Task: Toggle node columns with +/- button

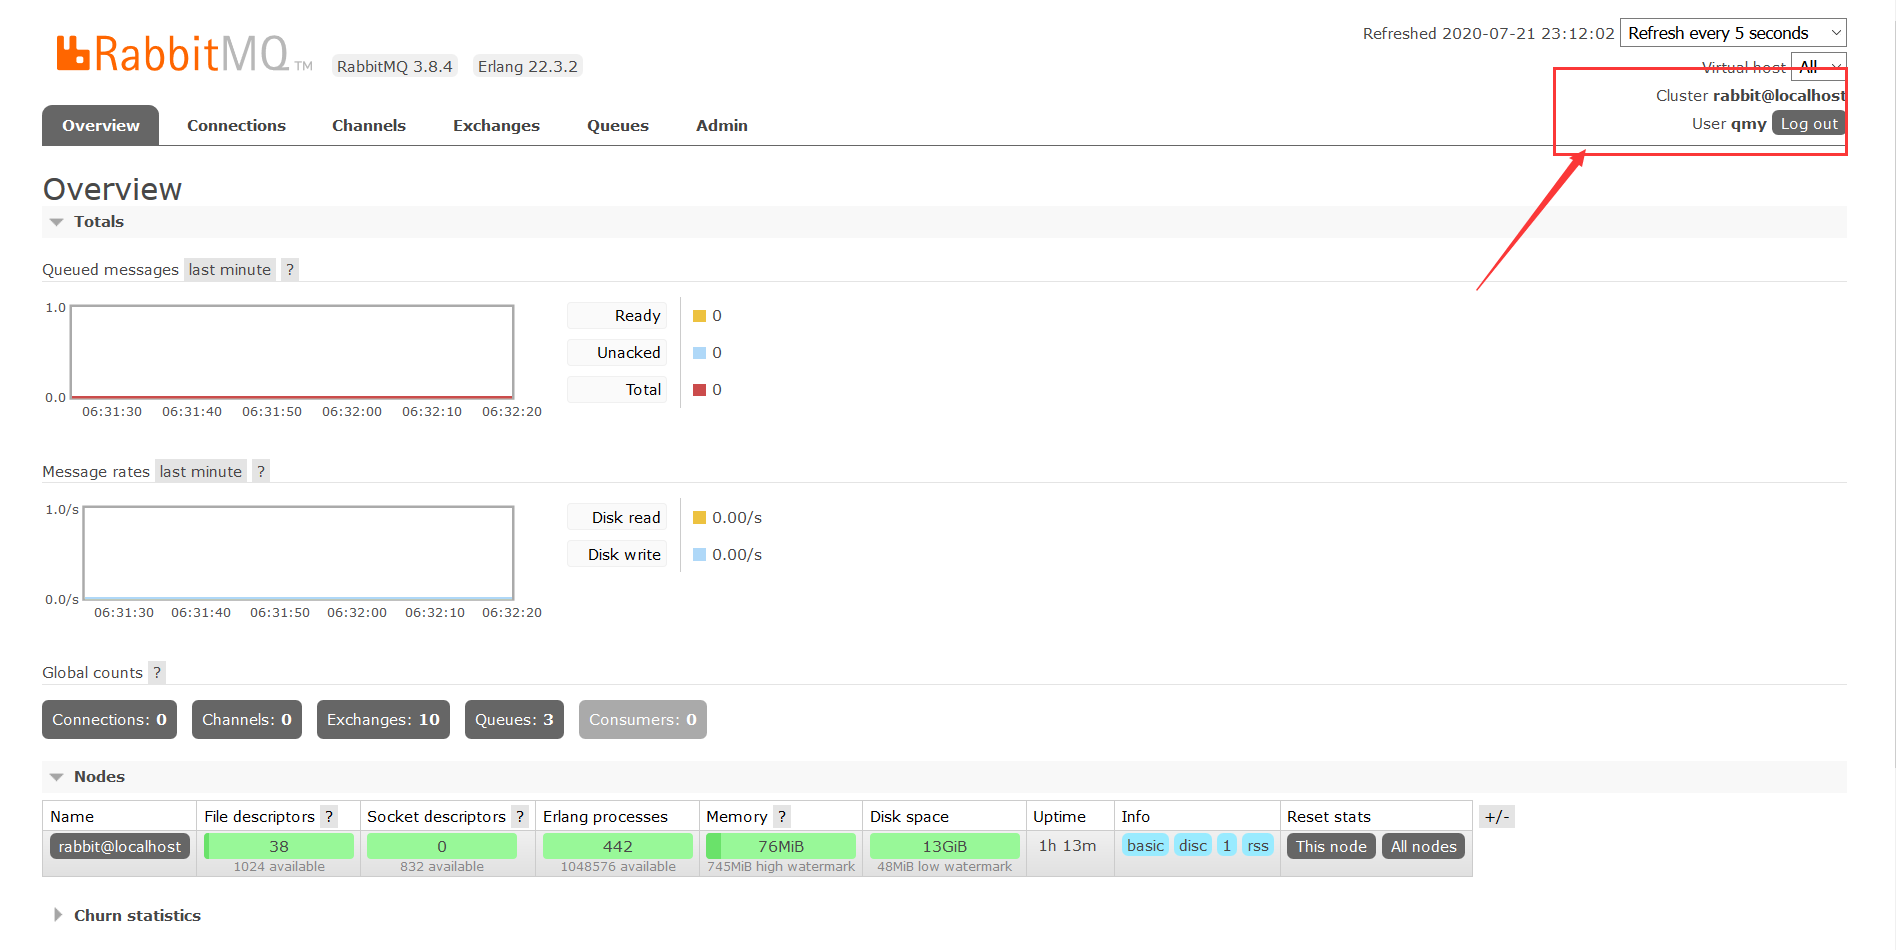Action: [1497, 817]
